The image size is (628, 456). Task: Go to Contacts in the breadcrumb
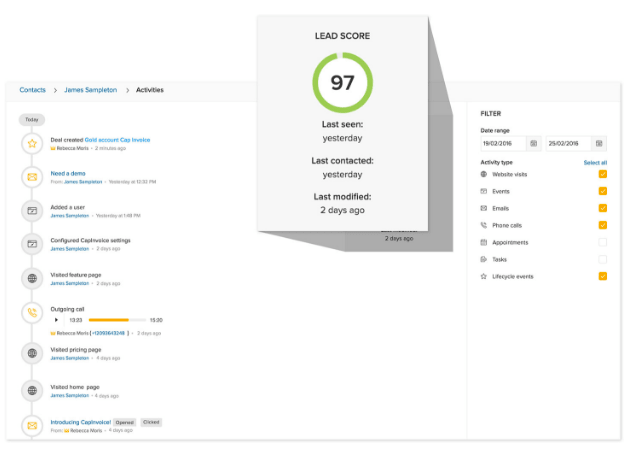tap(32, 90)
